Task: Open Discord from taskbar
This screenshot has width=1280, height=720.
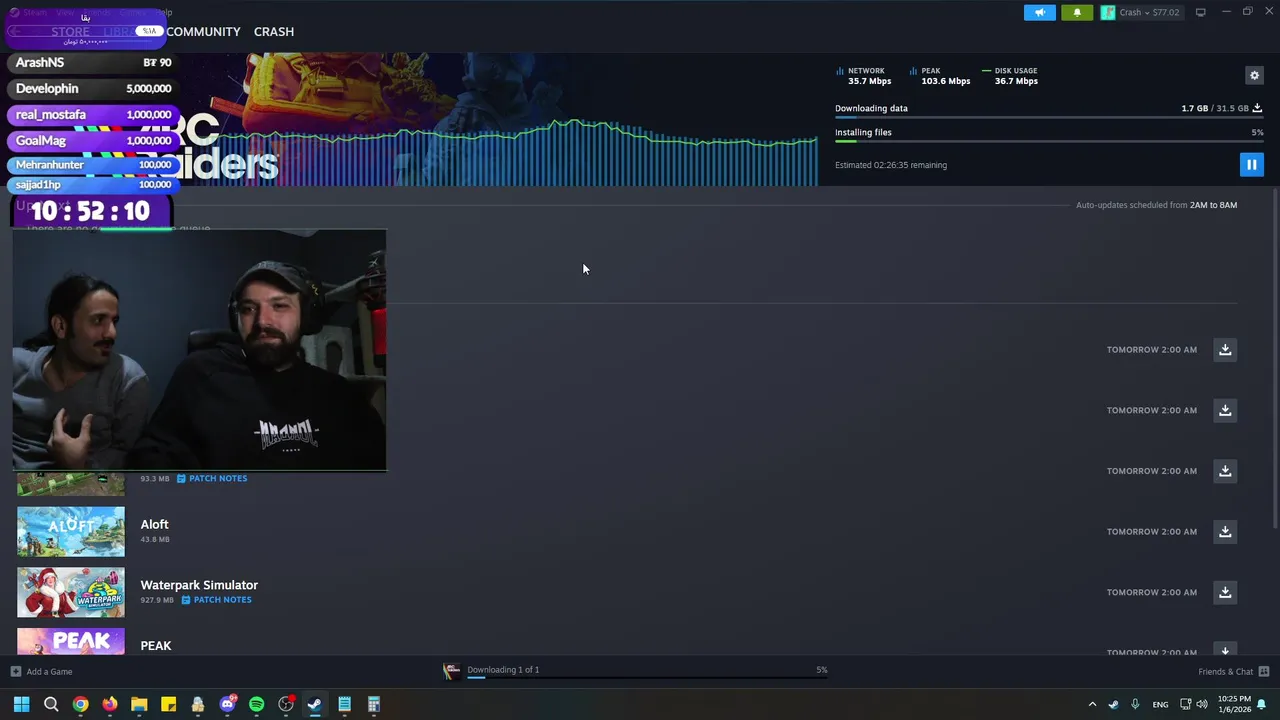Action: [227, 705]
